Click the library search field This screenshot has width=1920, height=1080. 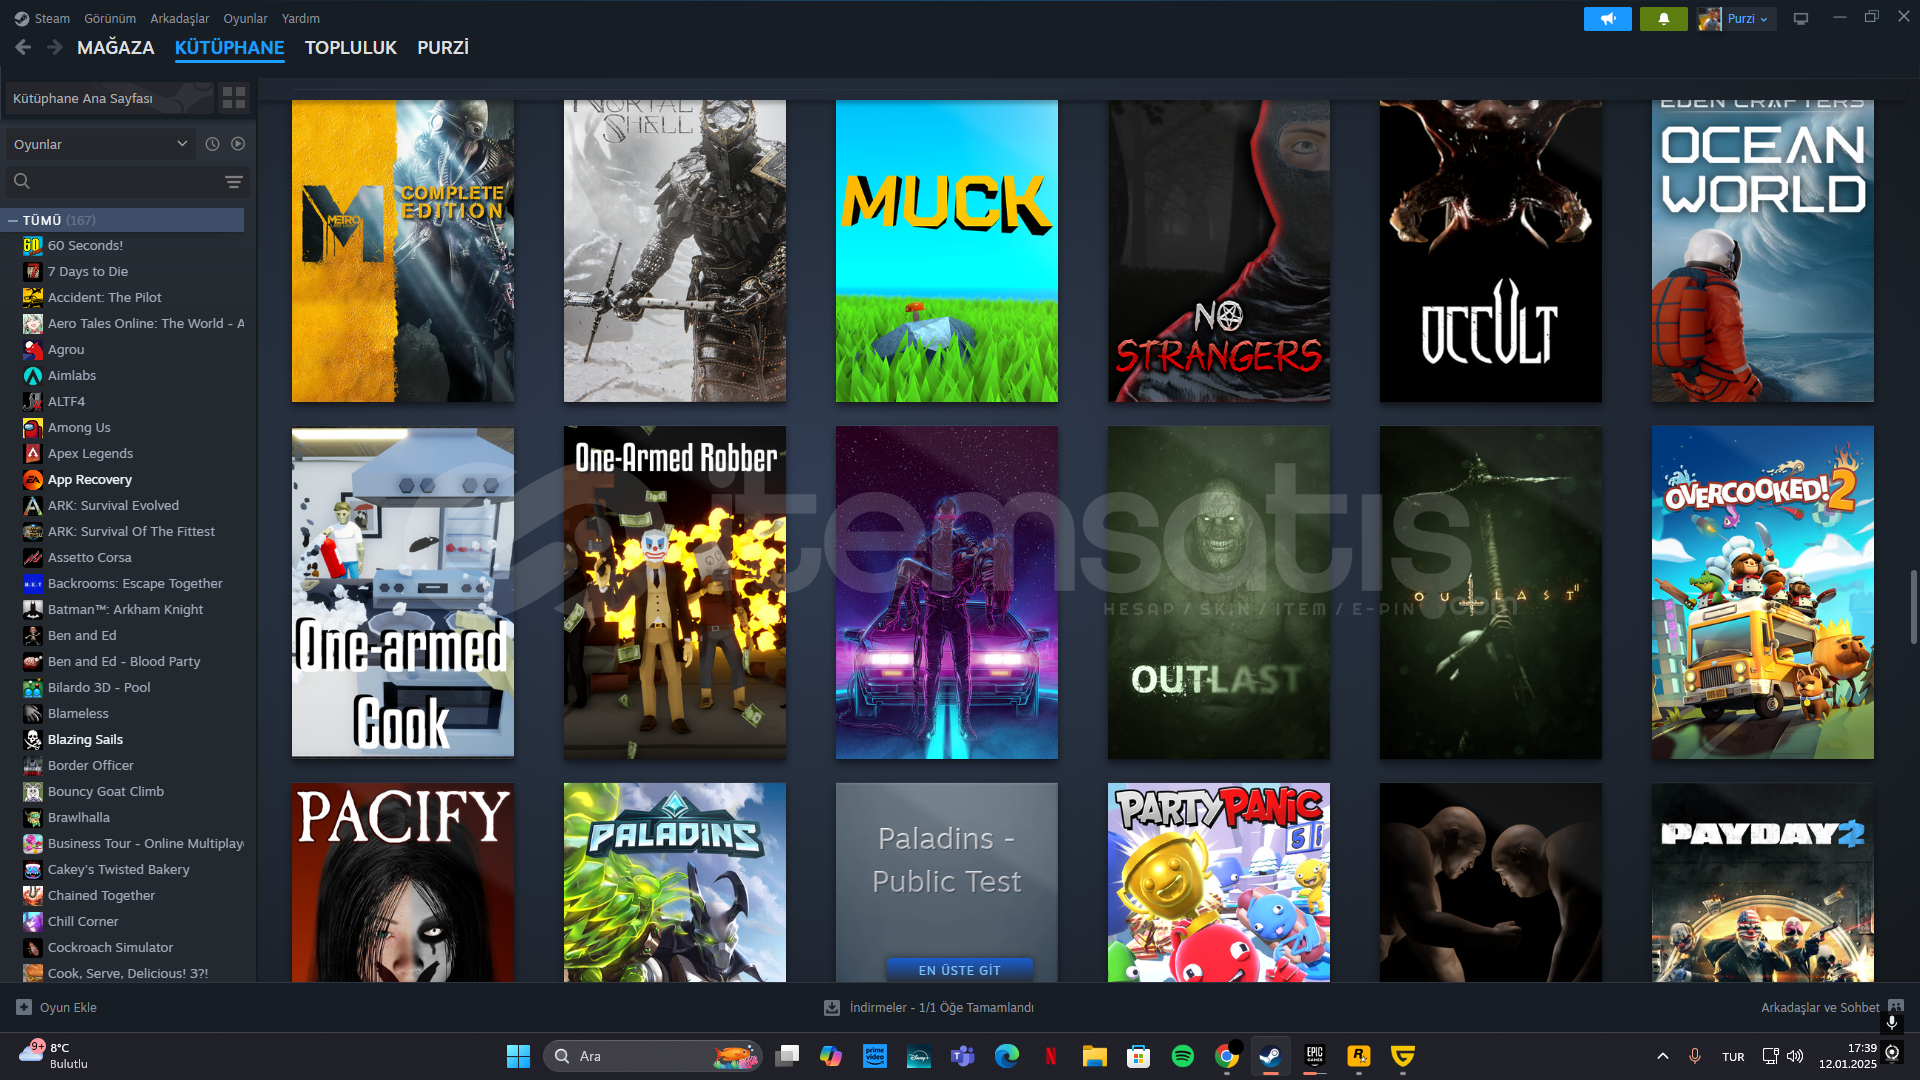[x=115, y=181]
